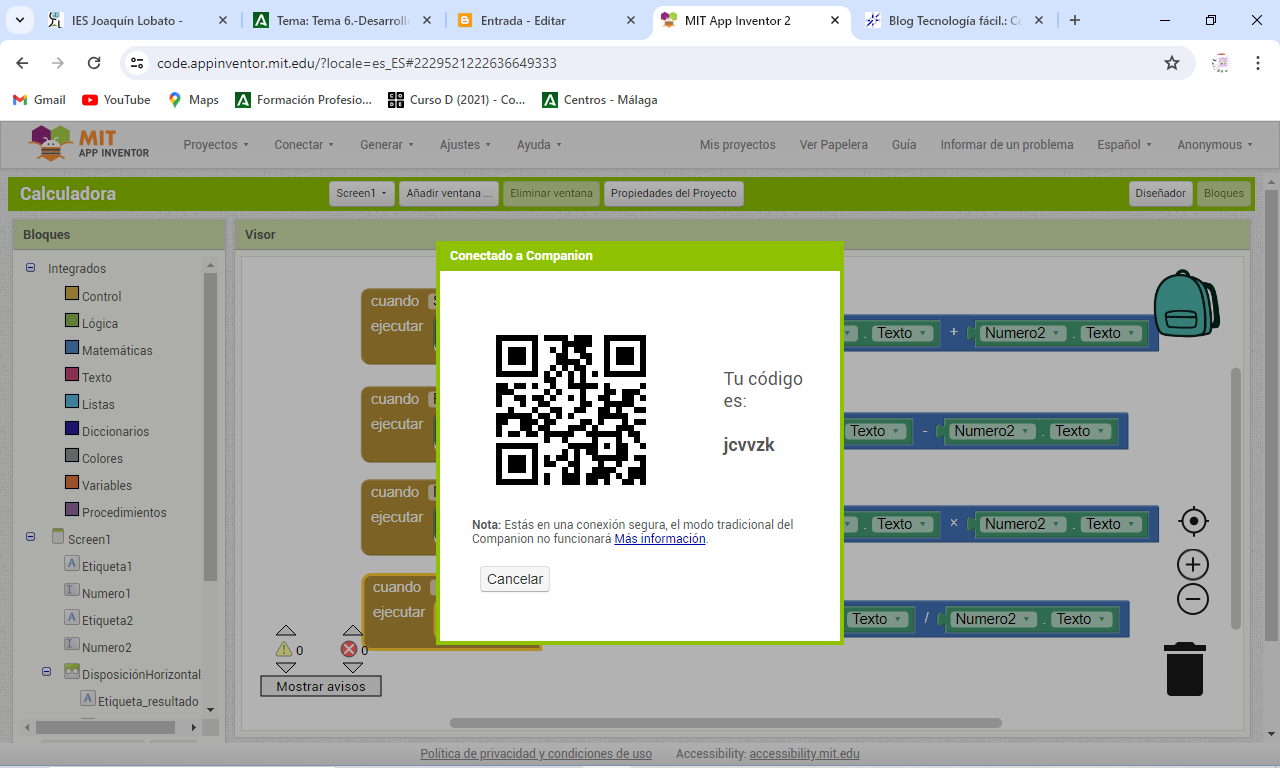Open the Español language dropdown
The height and width of the screenshot is (768, 1280).
(x=1124, y=144)
